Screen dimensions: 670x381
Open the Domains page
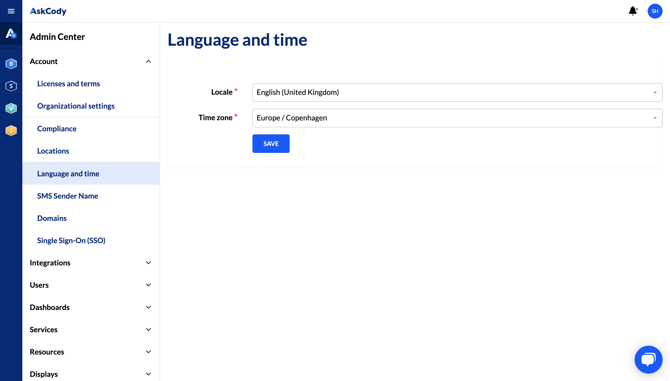tap(52, 218)
